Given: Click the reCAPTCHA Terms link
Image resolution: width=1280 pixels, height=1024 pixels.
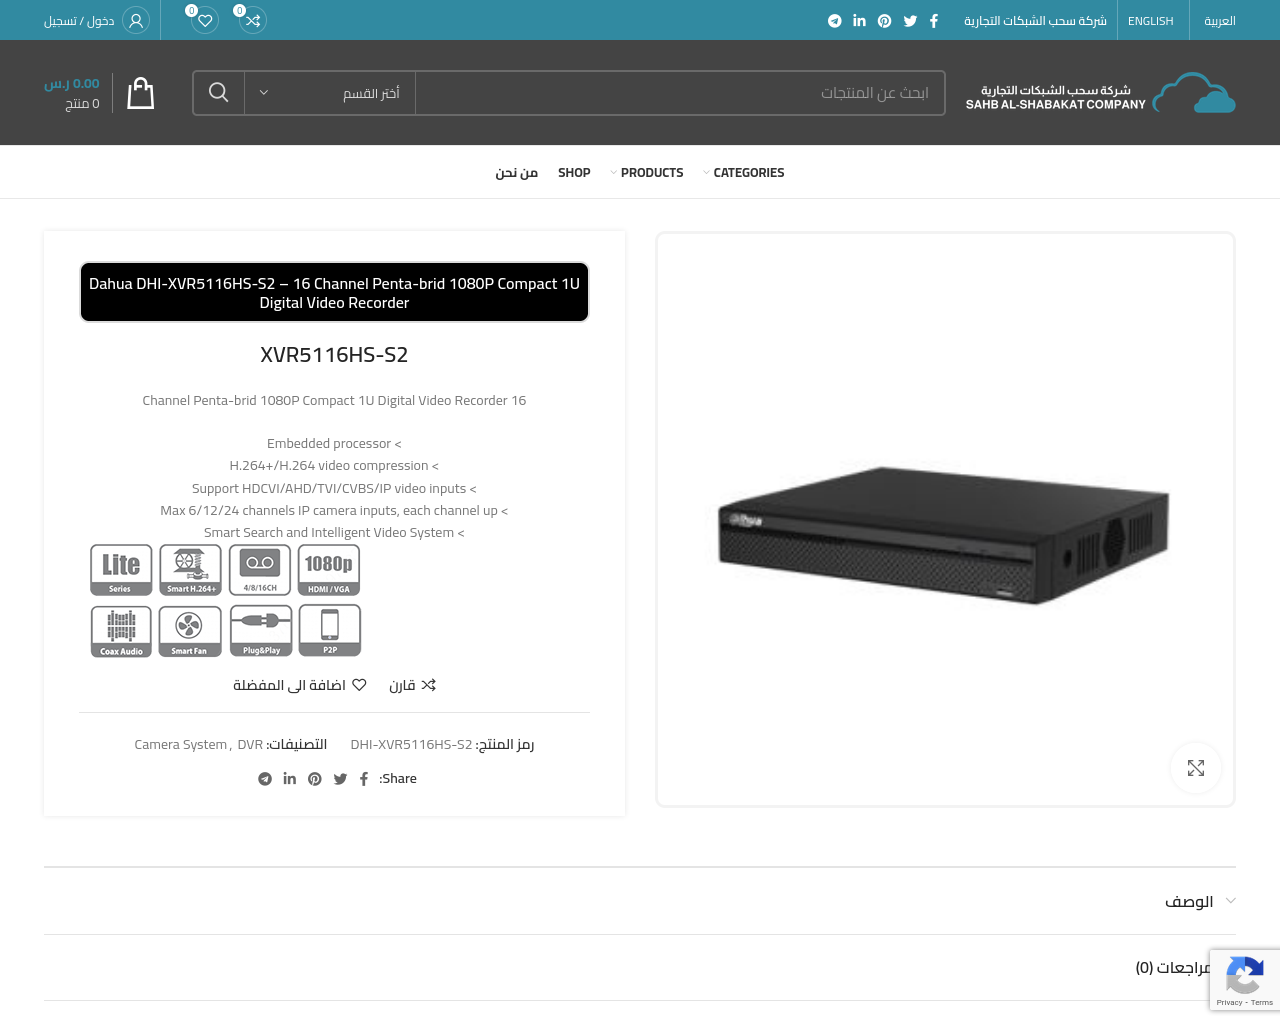Looking at the screenshot, I should (1262, 1003).
